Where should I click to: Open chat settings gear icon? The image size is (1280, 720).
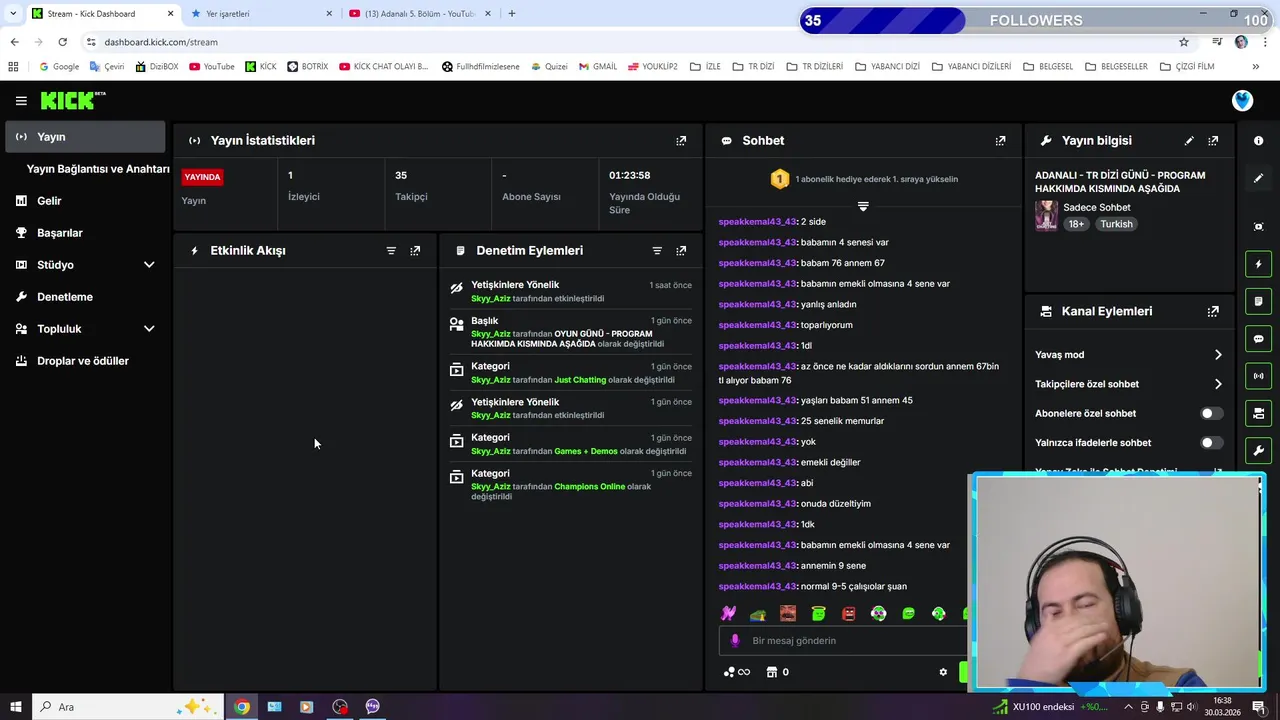(x=942, y=672)
